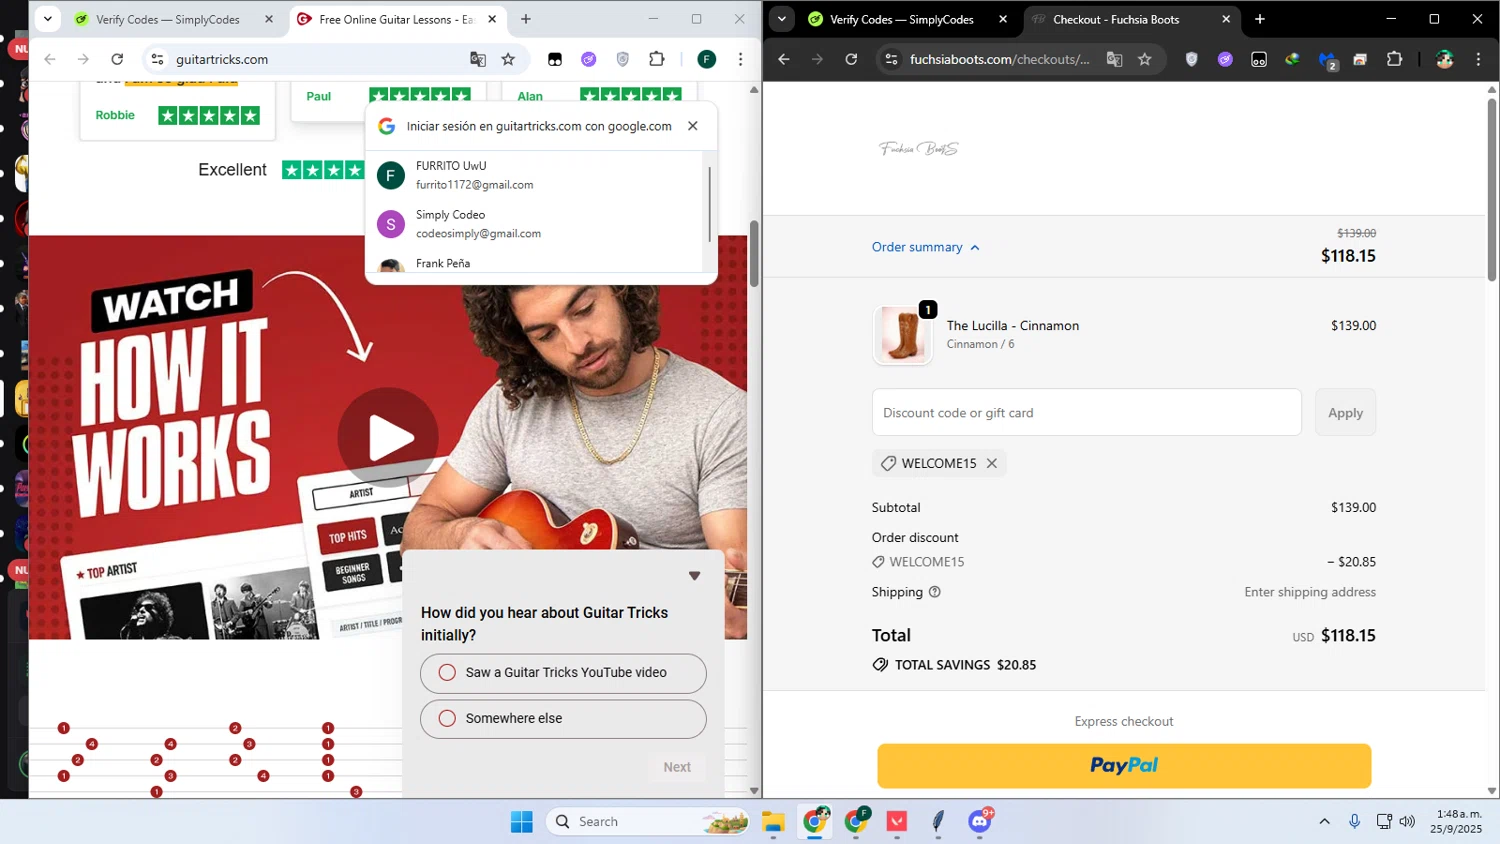1500x844 pixels.
Task: Collapse the Order summary
Action: [x=926, y=247]
